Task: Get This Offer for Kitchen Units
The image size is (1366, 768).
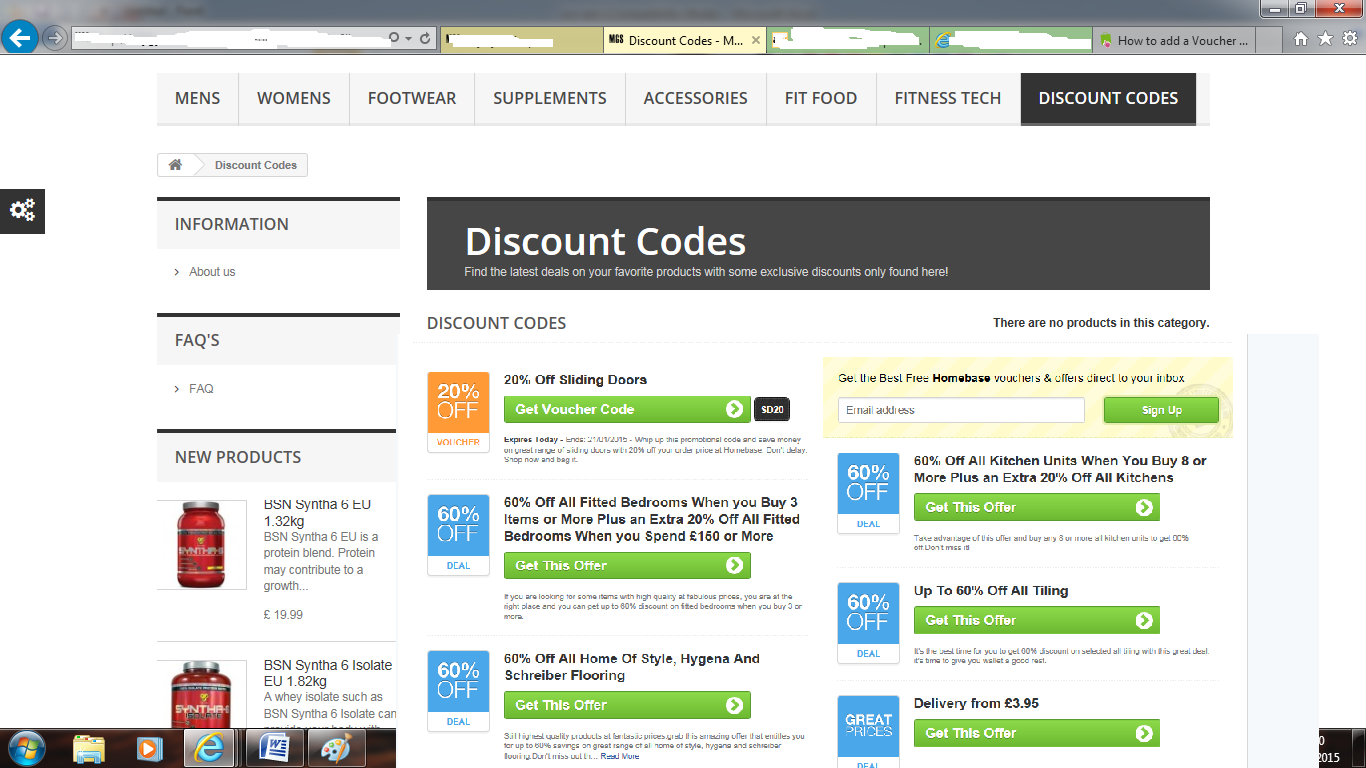Action: (1037, 507)
